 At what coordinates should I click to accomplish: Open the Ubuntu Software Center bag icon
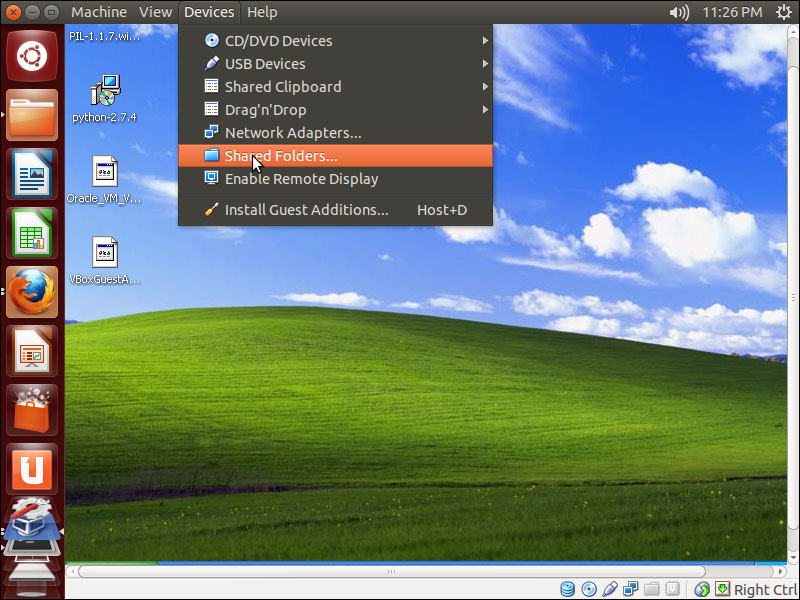[x=32, y=410]
